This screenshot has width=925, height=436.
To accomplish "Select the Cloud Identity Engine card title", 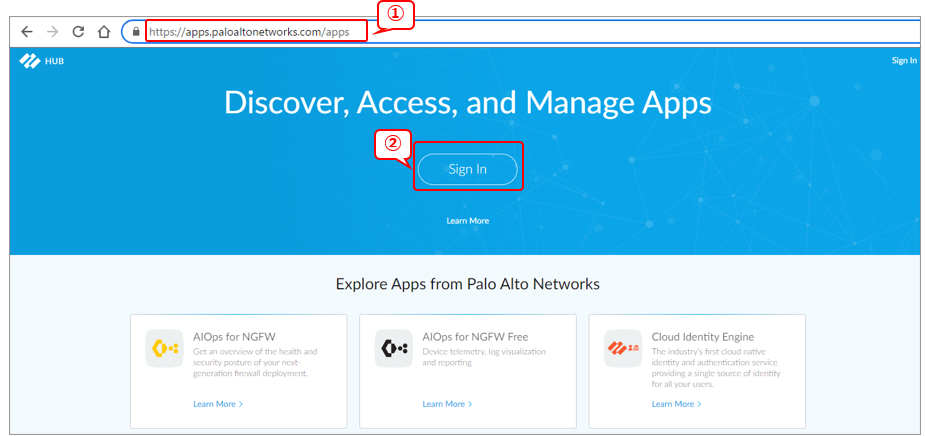I will [x=702, y=337].
